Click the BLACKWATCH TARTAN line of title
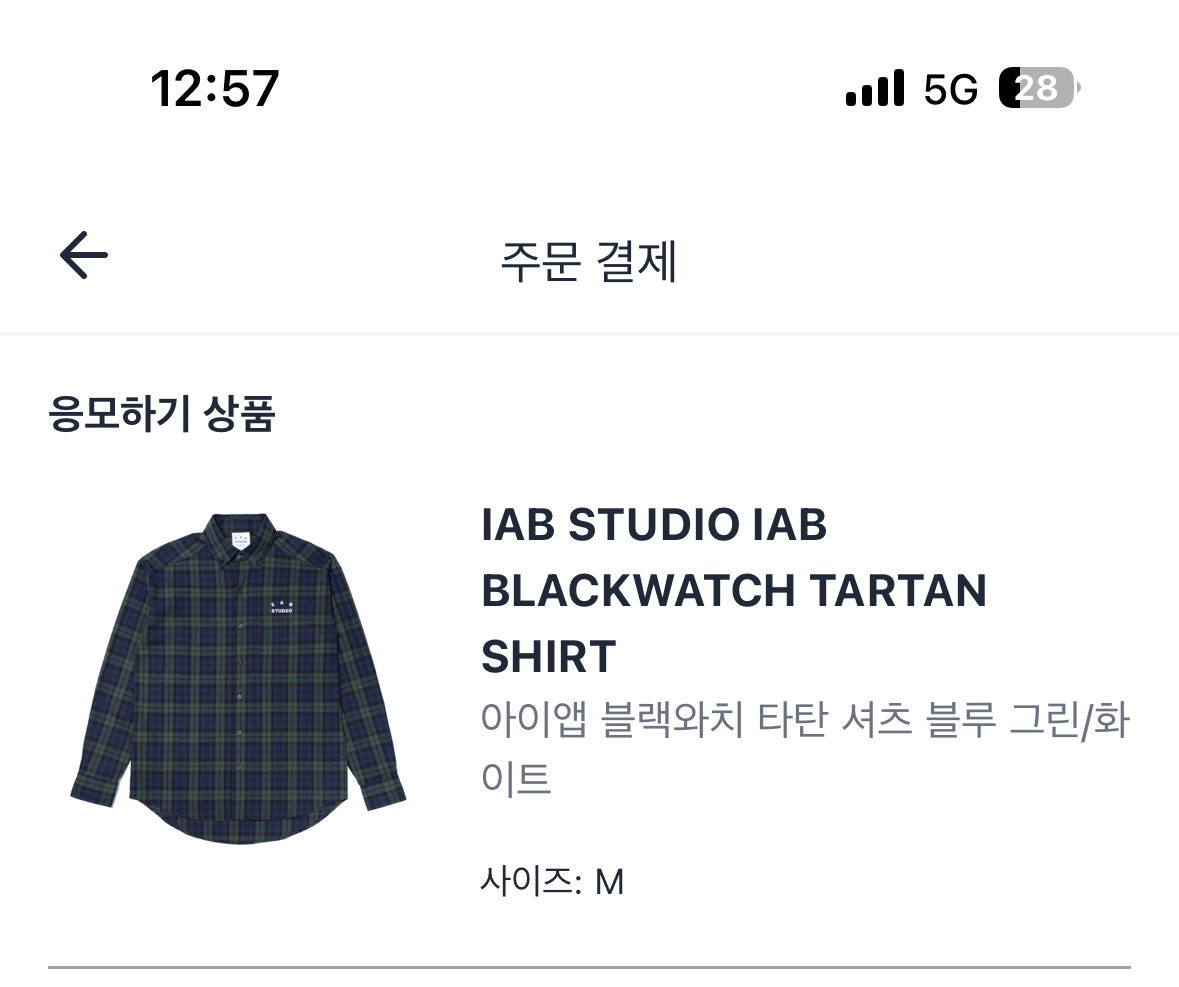The width and height of the screenshot is (1179, 987). [x=733, y=591]
